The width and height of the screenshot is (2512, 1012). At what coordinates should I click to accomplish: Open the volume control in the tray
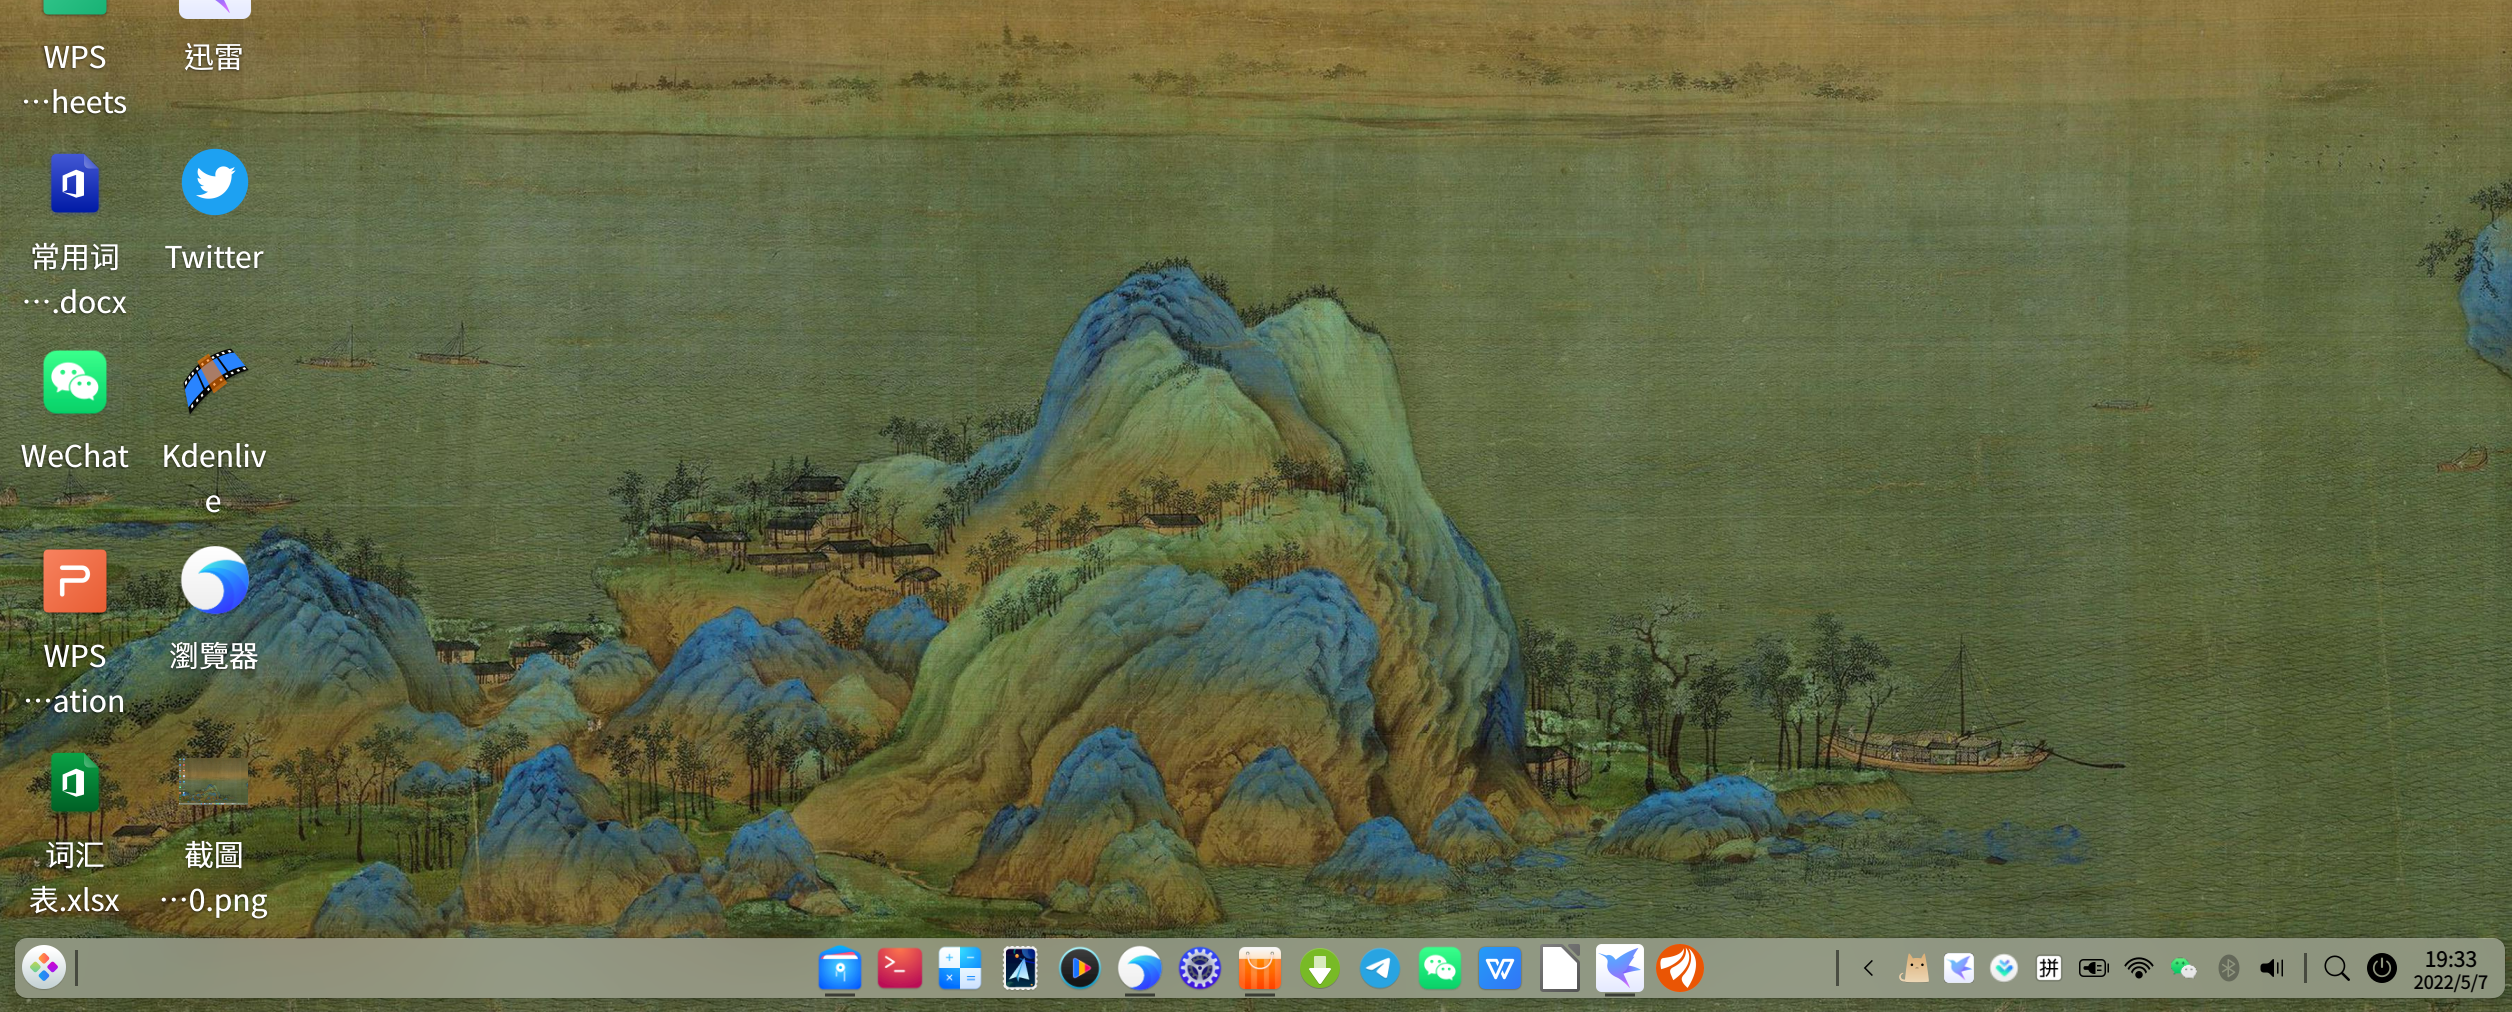[x=2273, y=968]
